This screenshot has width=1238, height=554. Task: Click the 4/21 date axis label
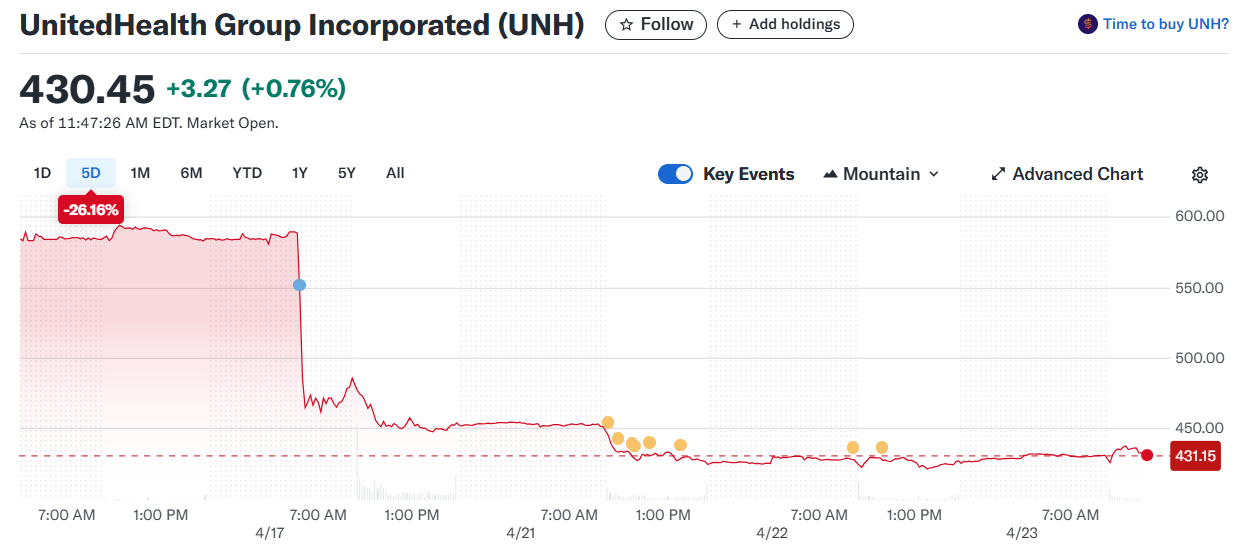(x=521, y=533)
